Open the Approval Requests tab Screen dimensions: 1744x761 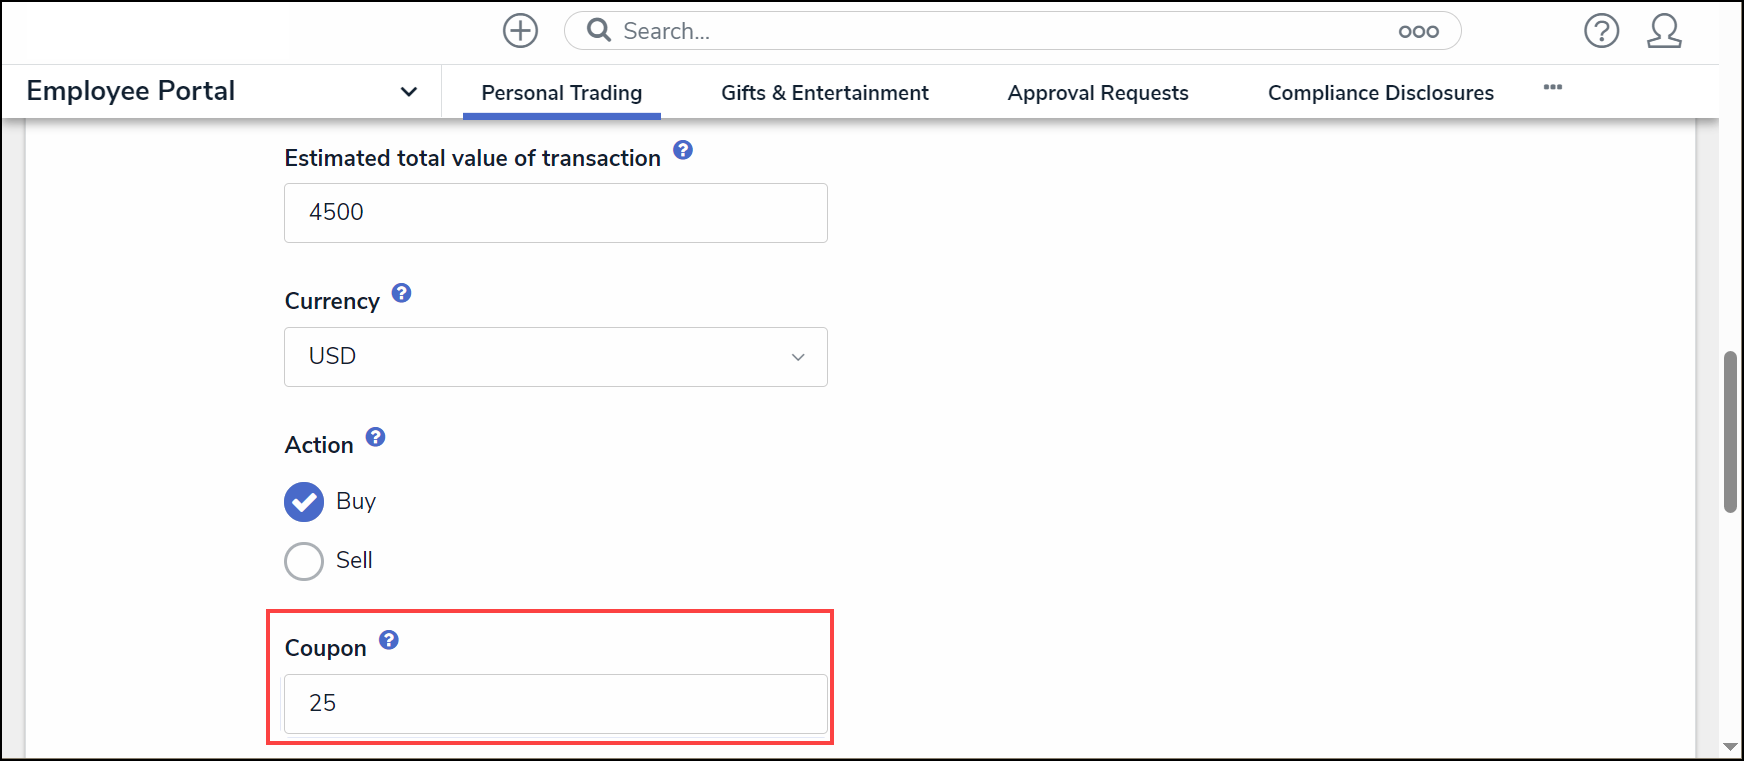[1098, 92]
